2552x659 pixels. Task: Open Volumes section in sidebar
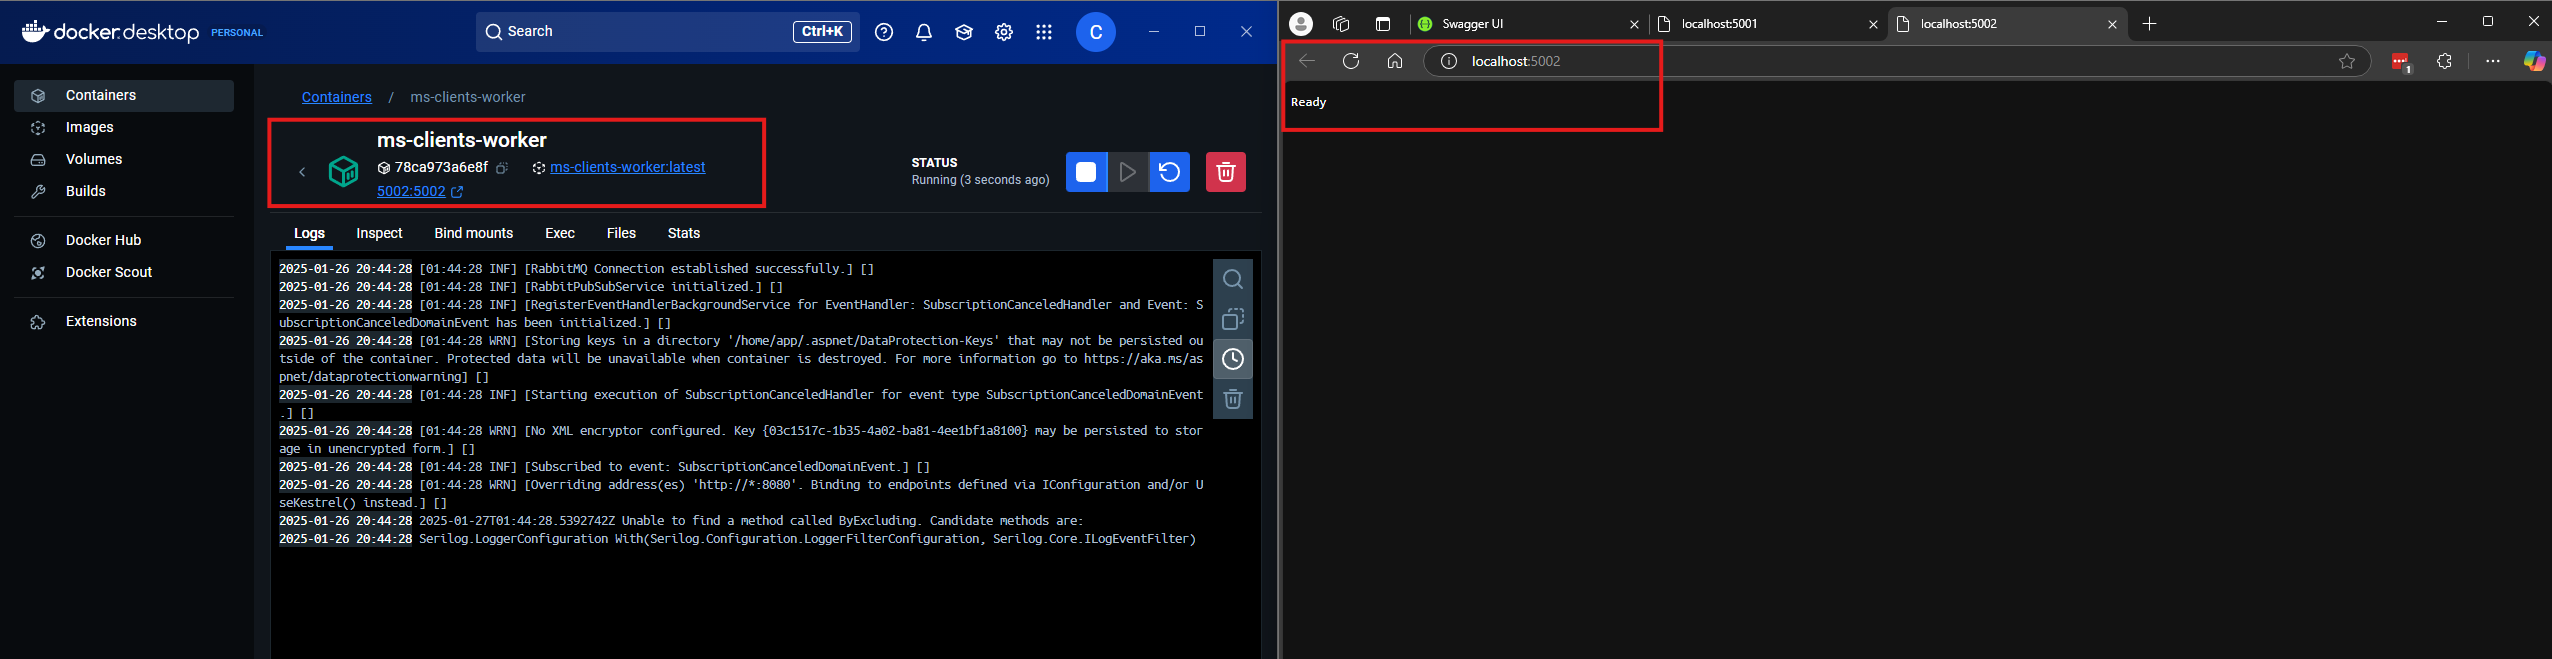pos(124,159)
